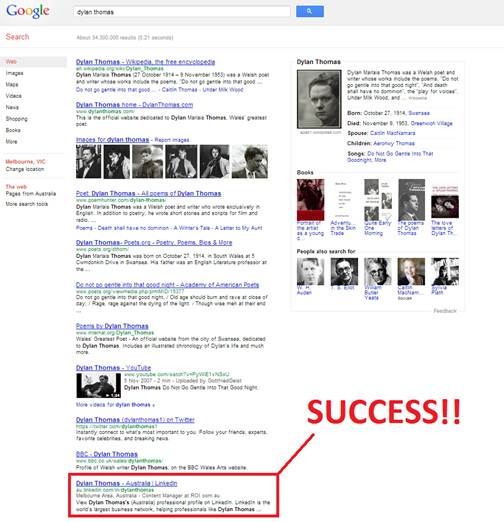Open 'Portrait of the artist' book cover
The image size is (504, 522).
point(310,199)
